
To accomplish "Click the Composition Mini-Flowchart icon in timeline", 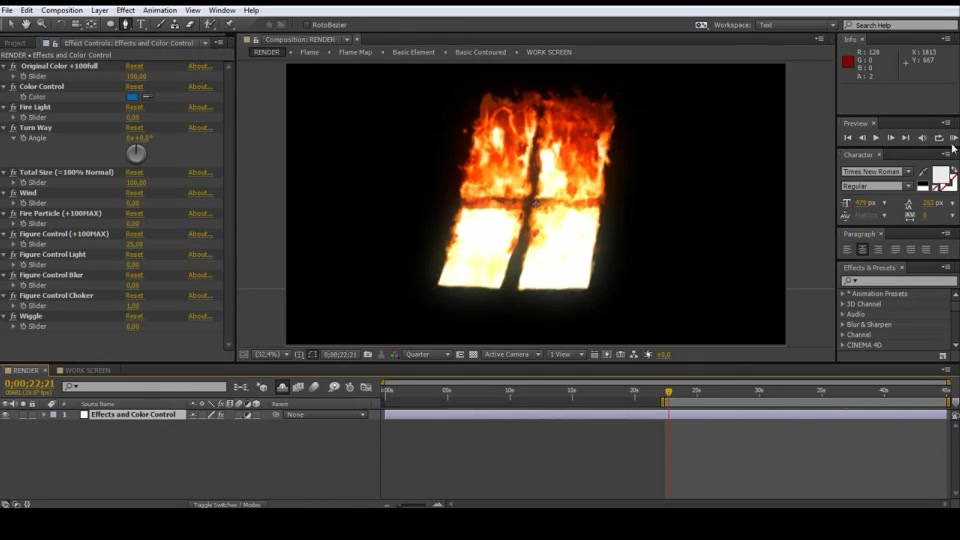I will pyautogui.click(x=241, y=387).
